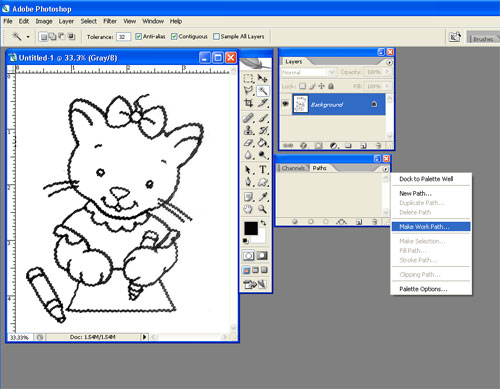Open the document status bar popup arrow

[144, 337]
